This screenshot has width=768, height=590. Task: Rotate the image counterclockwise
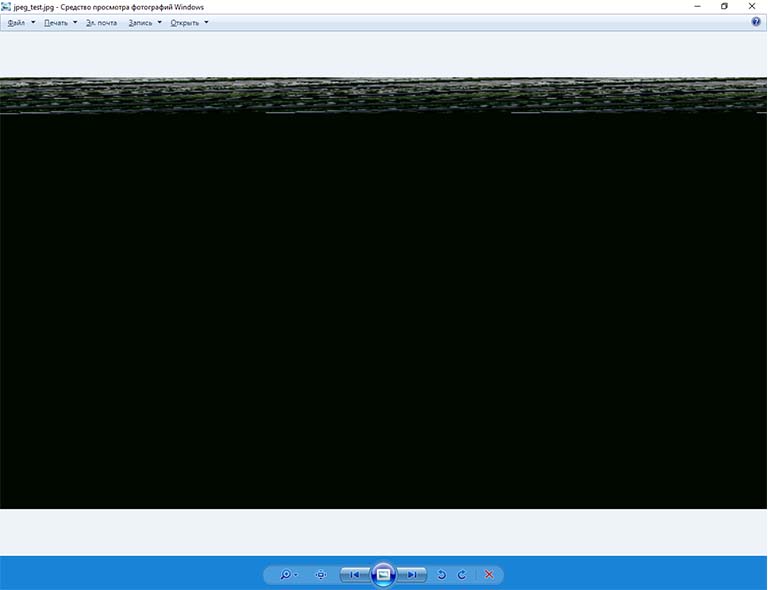click(x=442, y=575)
